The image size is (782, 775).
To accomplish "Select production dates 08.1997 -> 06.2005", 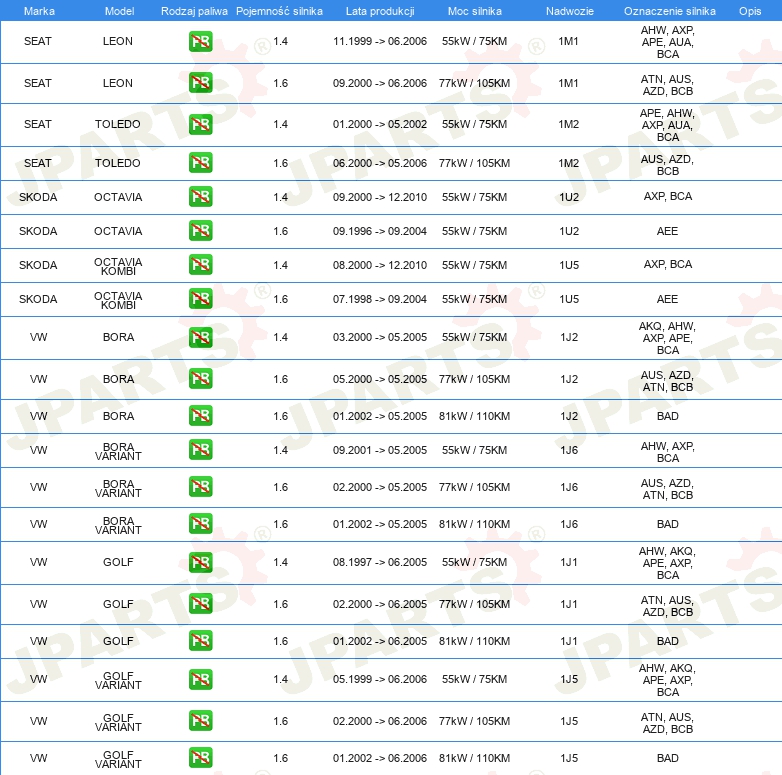I will 380,562.
